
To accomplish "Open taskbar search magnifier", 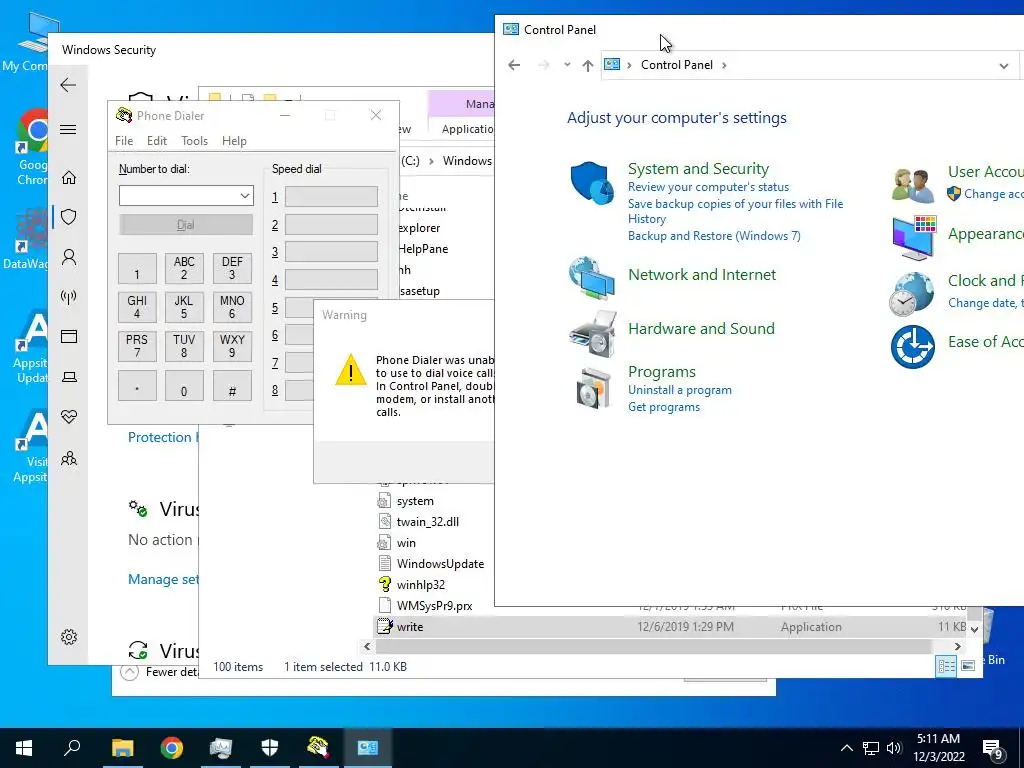I will [72, 748].
